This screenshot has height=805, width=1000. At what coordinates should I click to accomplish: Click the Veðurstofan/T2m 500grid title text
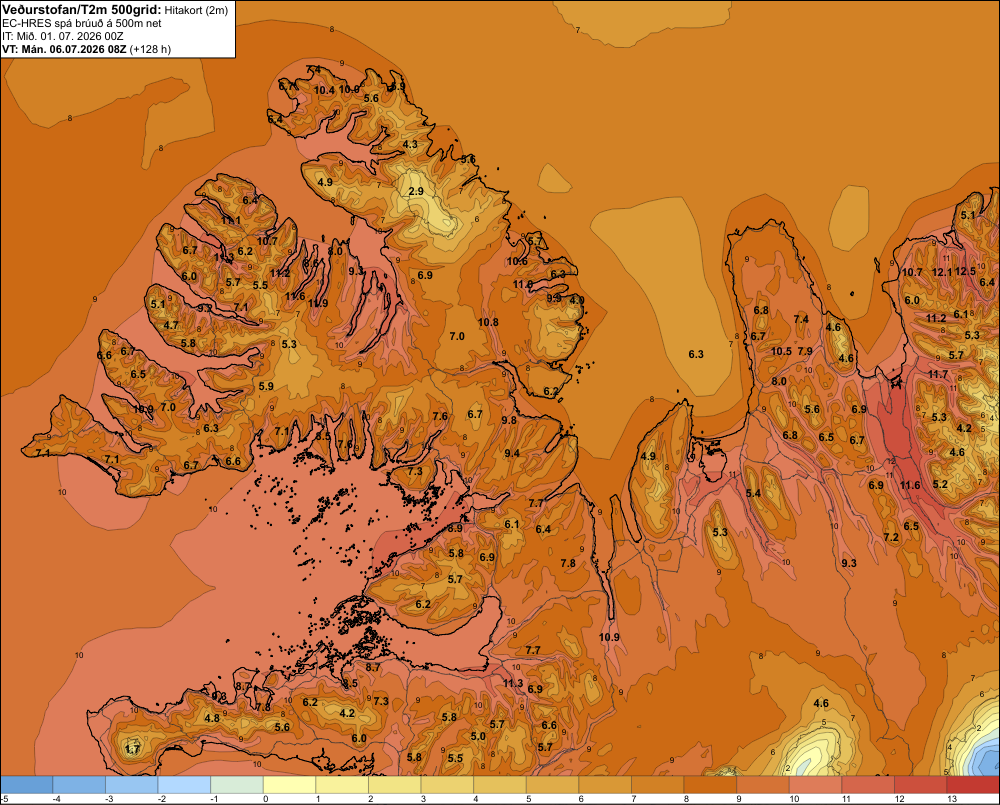click(x=82, y=9)
